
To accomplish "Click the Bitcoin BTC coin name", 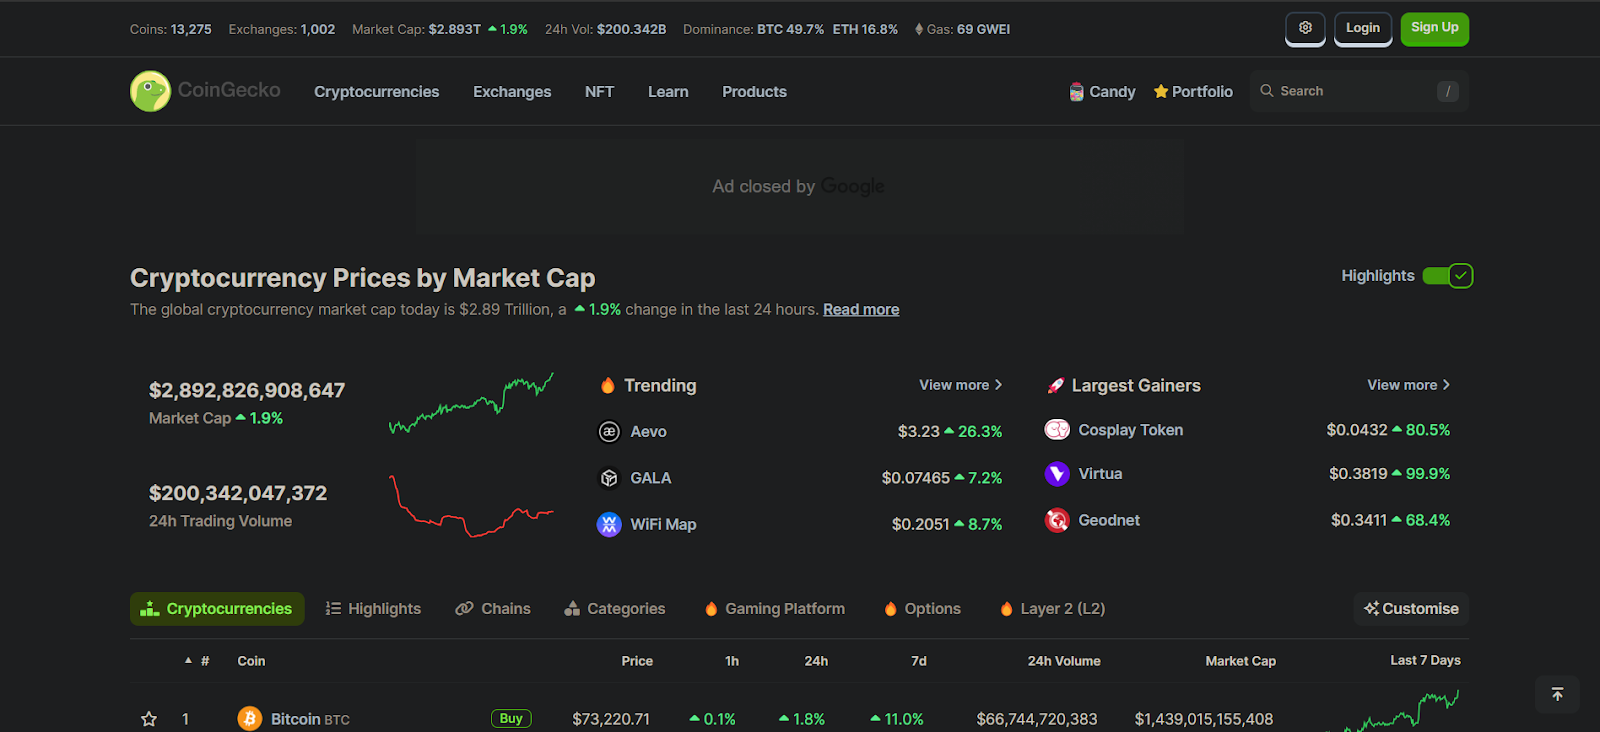I will point(310,719).
